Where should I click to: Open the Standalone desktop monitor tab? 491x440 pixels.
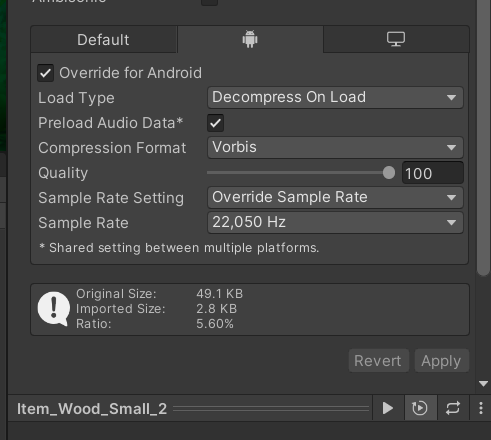396,39
